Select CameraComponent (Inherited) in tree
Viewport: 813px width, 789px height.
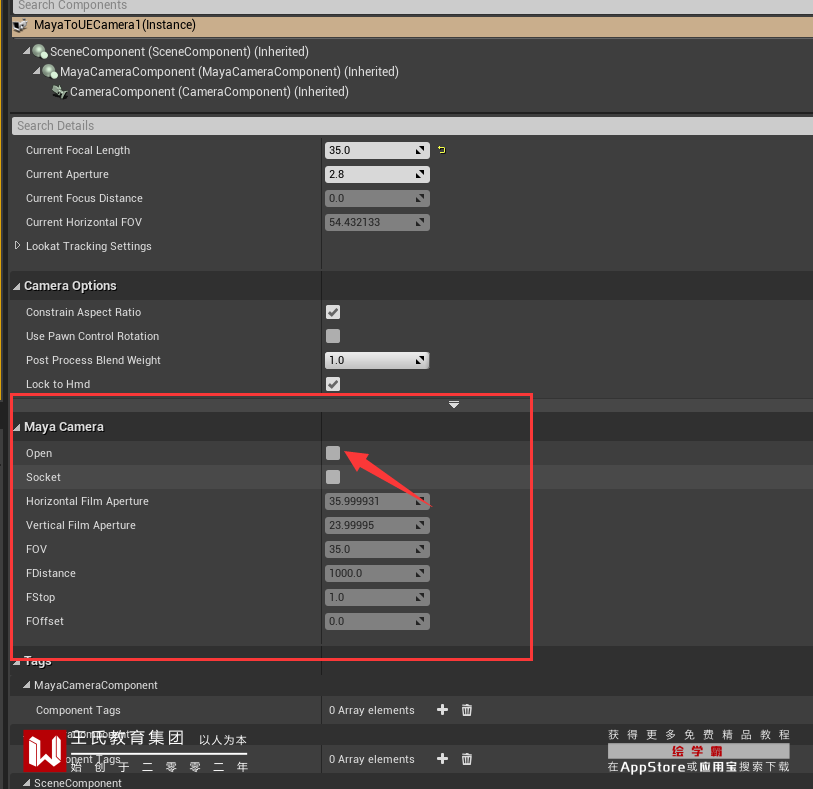[209, 92]
